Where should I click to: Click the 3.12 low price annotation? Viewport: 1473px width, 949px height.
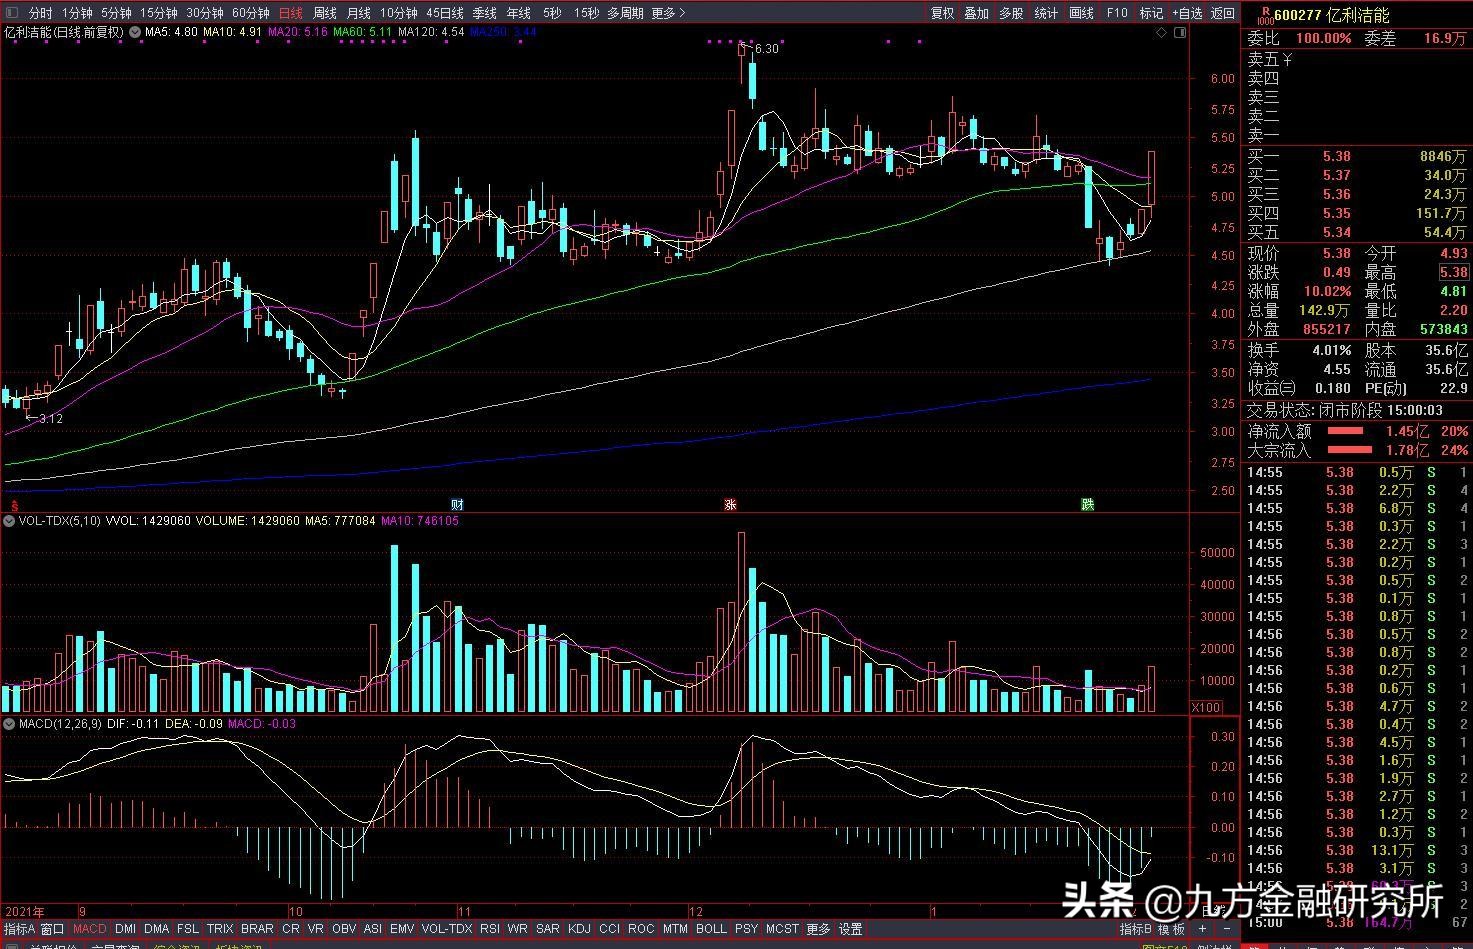[x=51, y=419]
